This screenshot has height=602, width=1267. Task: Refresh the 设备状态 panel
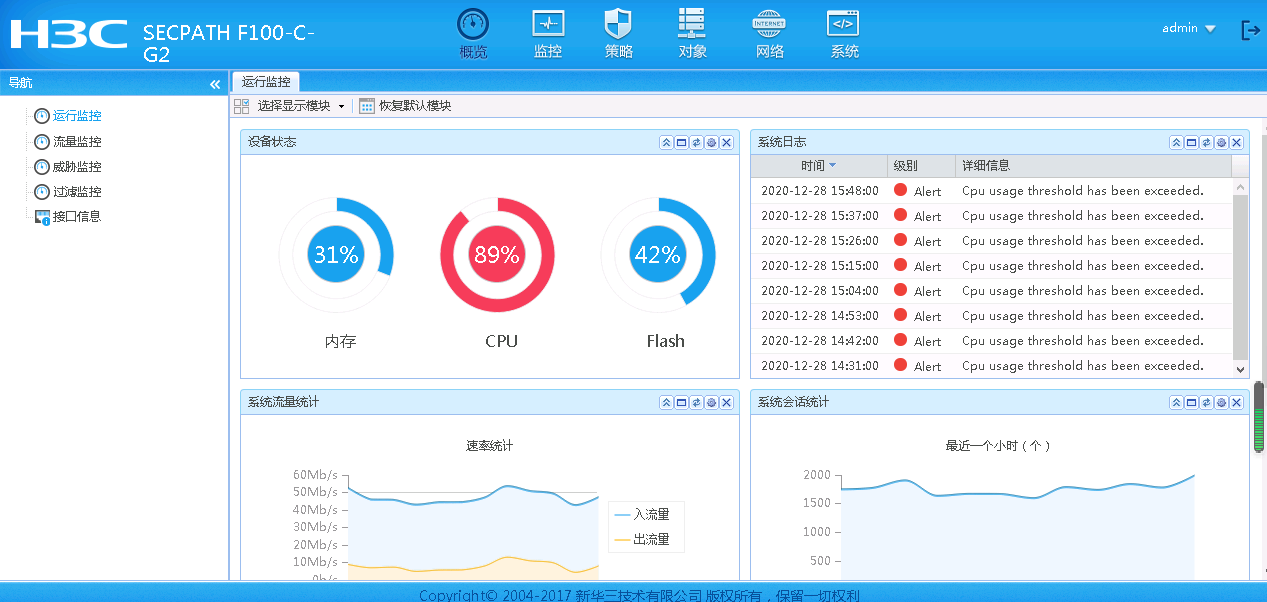coord(696,143)
